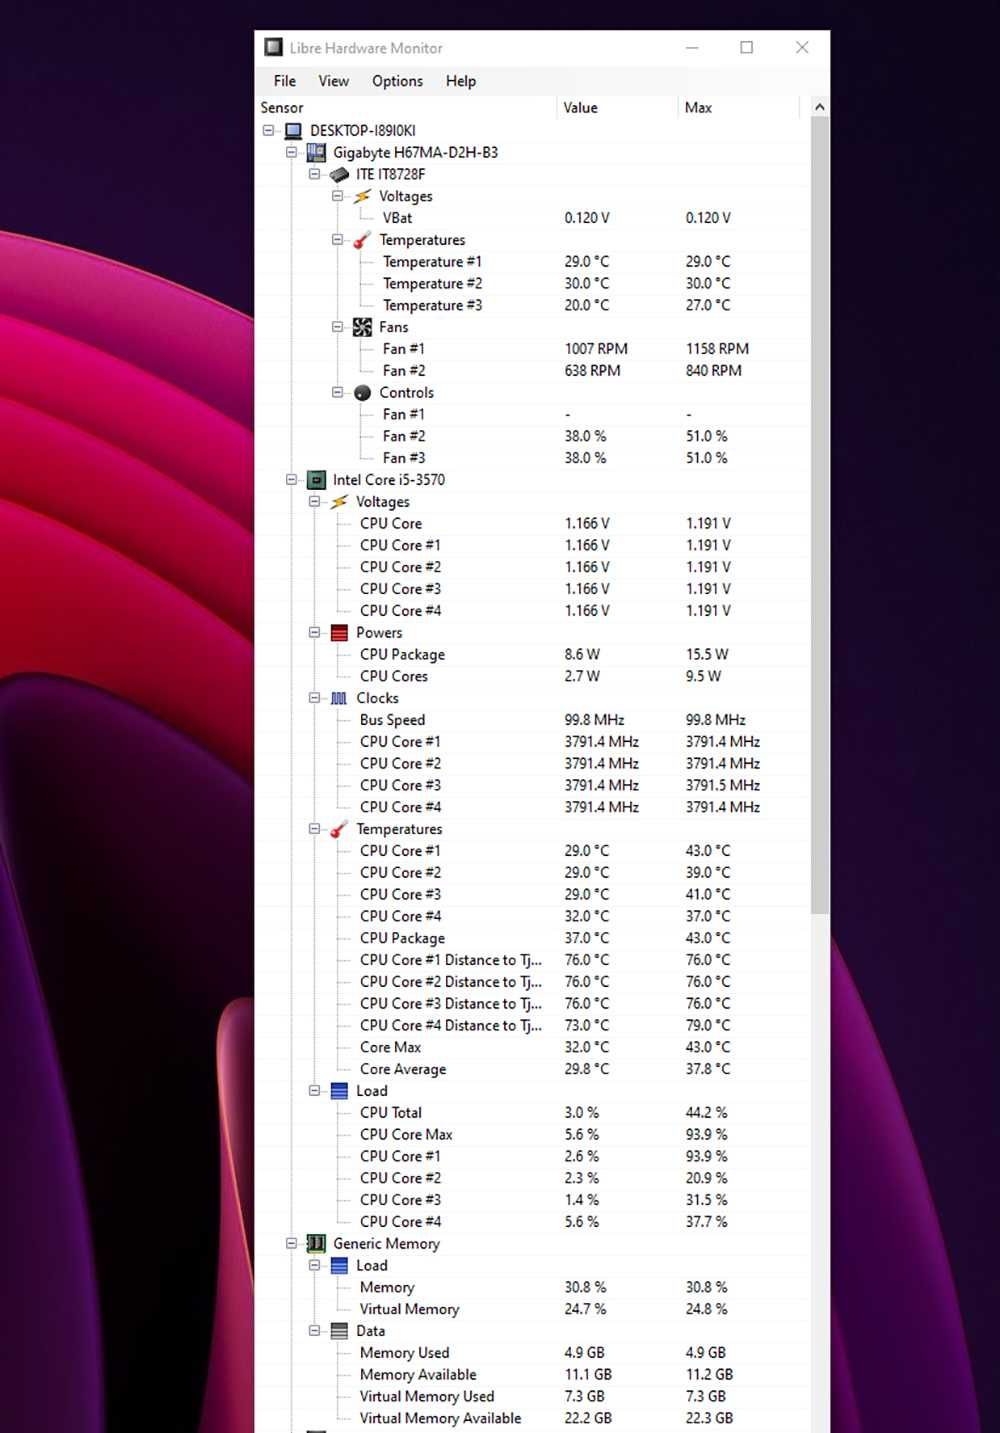Maximize the Libre Hardware Monitor window

click(746, 47)
